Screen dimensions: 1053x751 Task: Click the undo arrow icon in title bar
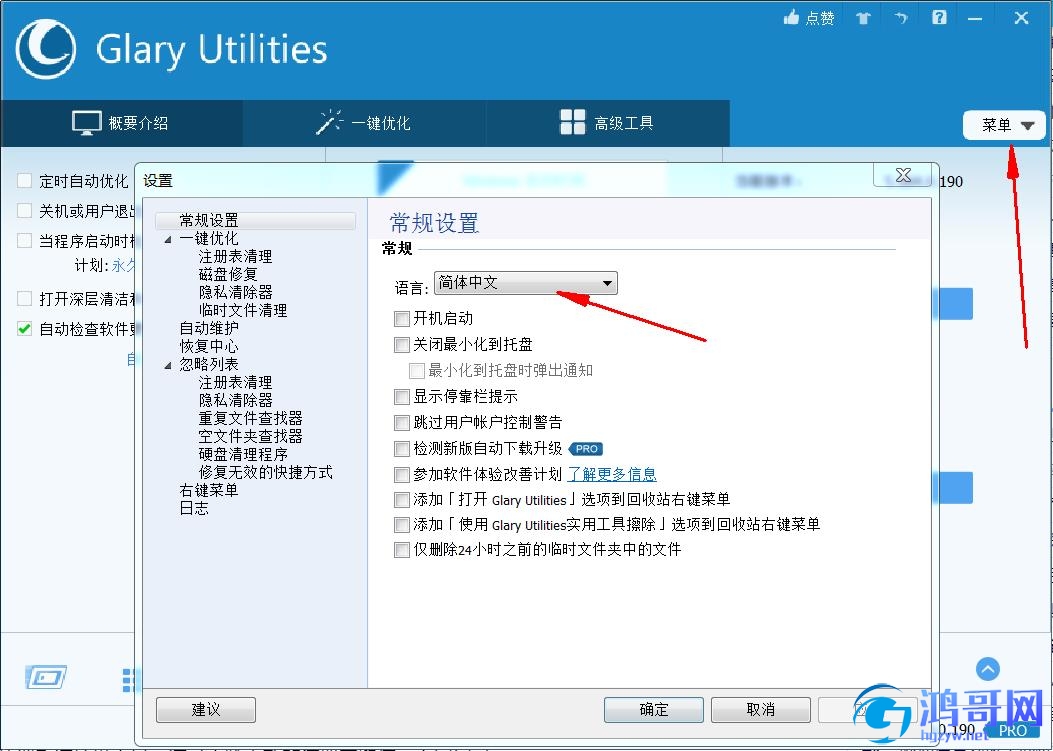pyautogui.click(x=901, y=18)
